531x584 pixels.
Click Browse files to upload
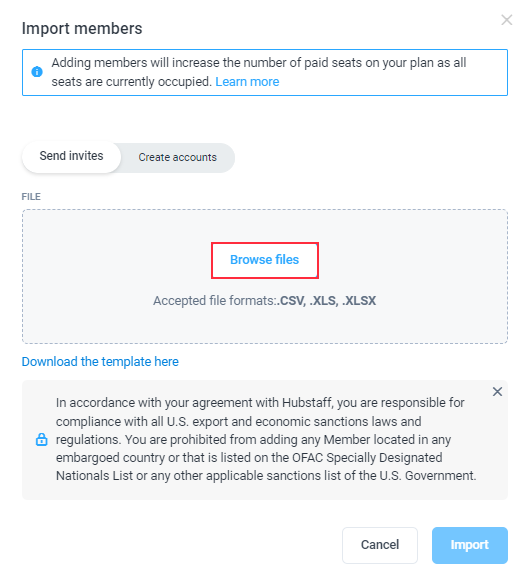[265, 260]
